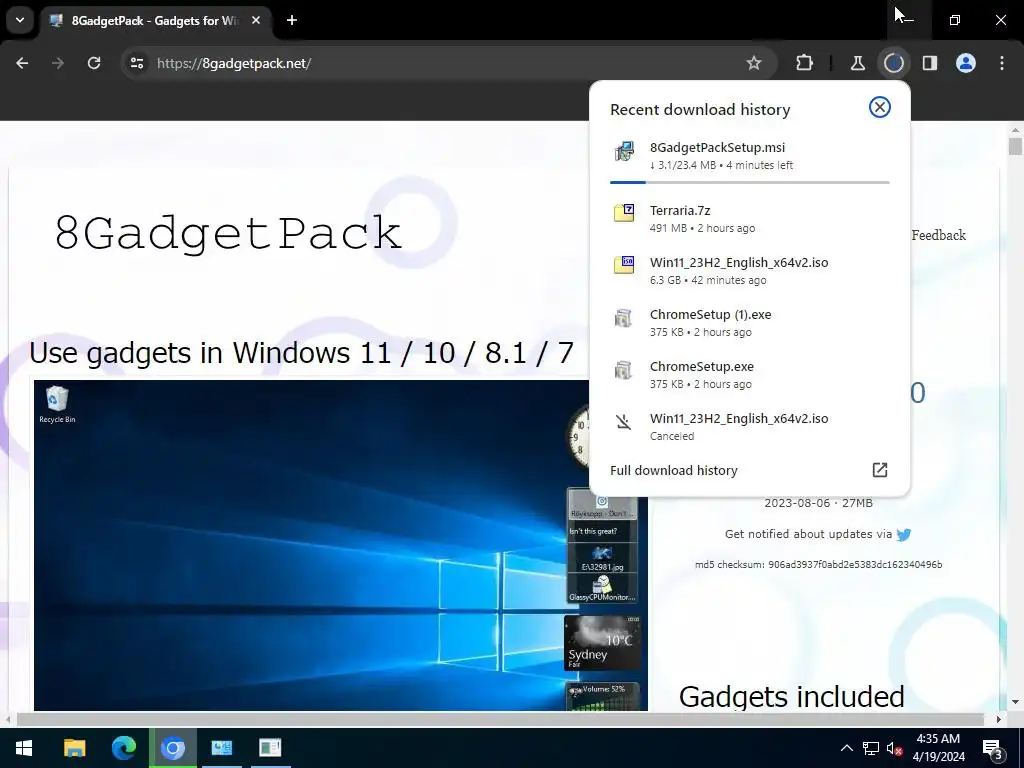
Task: Click the 8GadgetPackSetup download progress bar
Action: click(x=750, y=182)
